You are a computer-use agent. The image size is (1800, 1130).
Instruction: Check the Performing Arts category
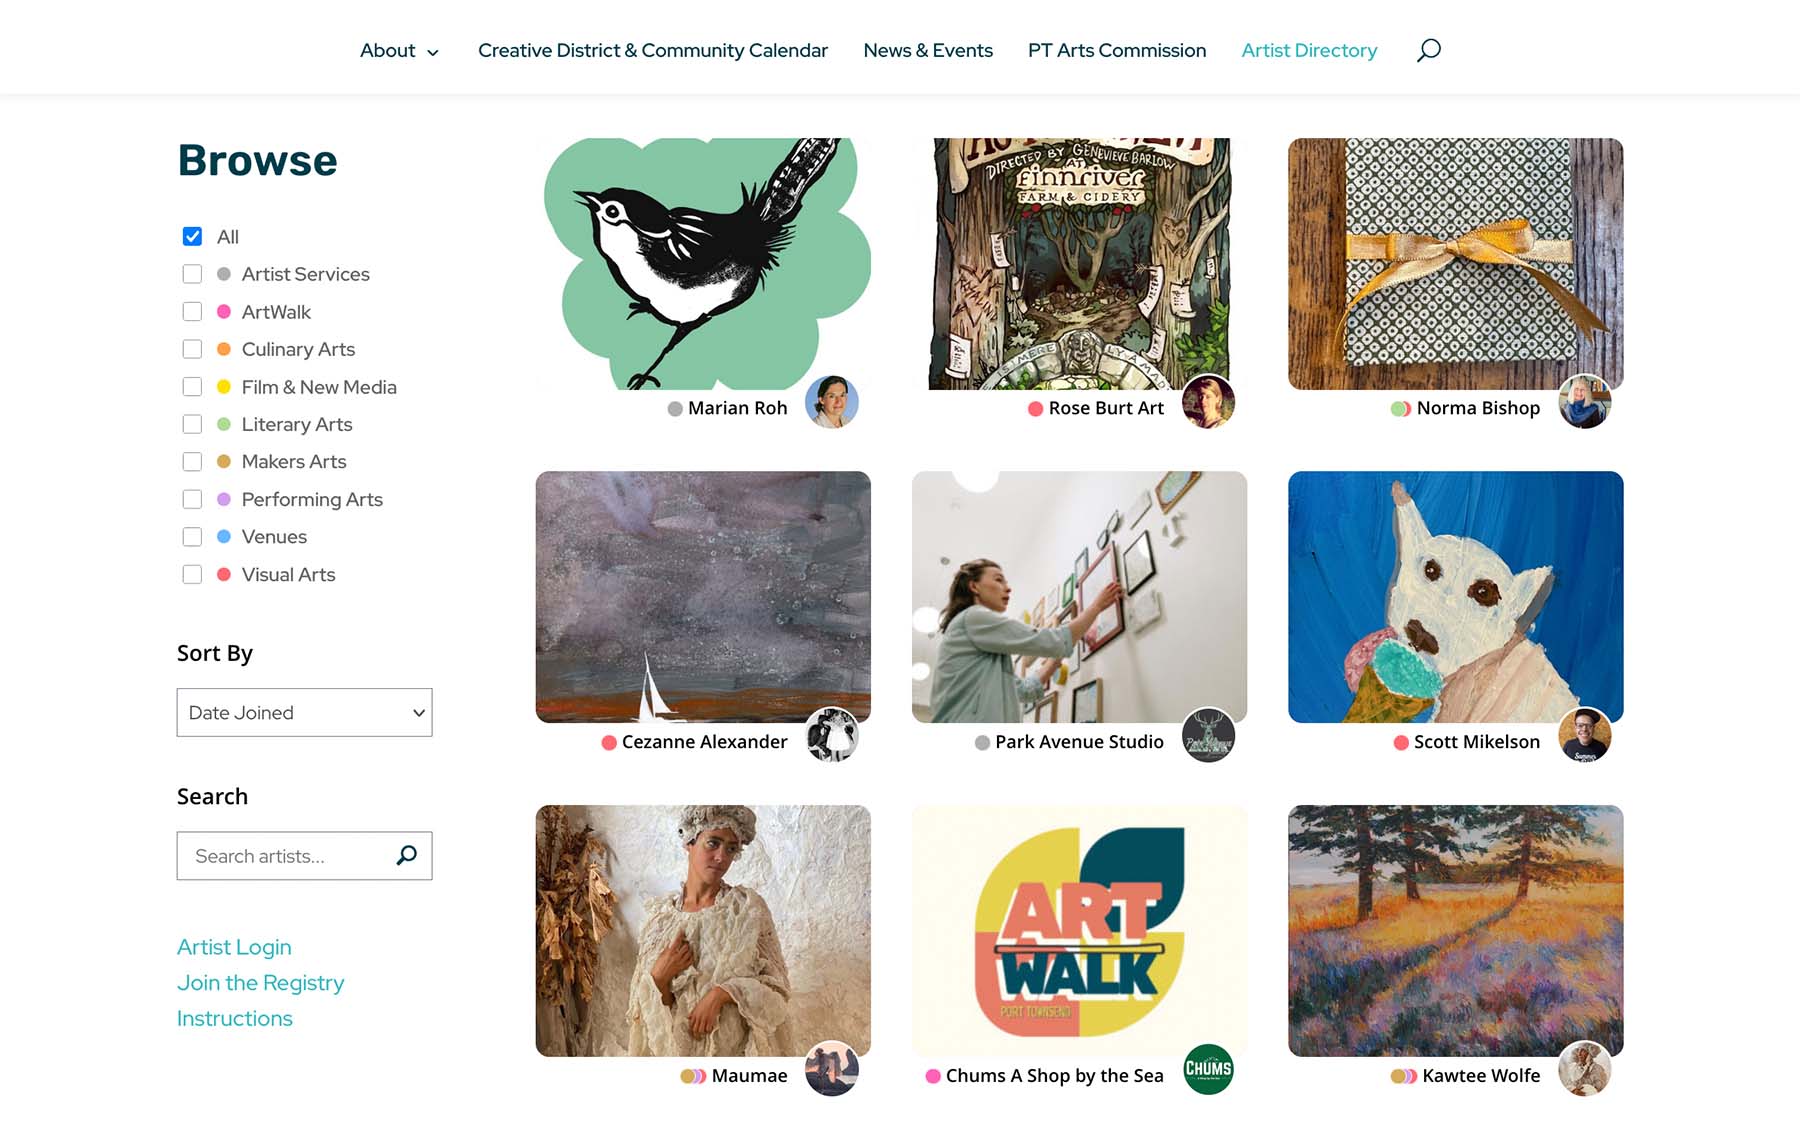point(192,499)
